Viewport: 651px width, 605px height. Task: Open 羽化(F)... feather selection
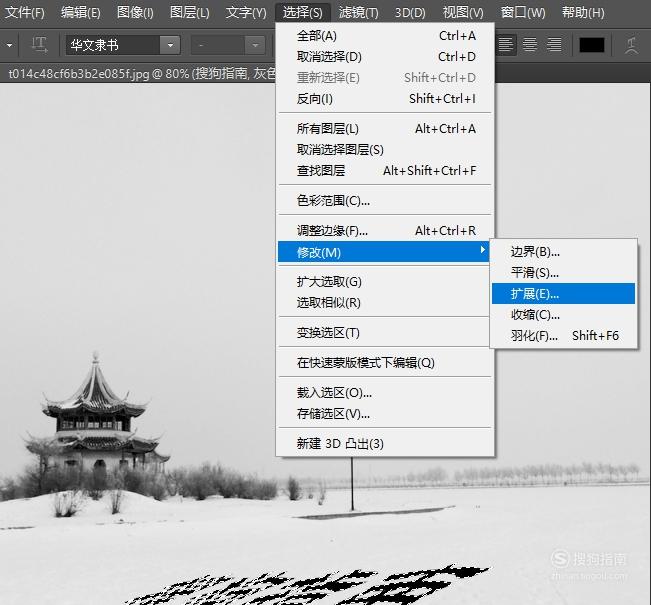click(563, 336)
